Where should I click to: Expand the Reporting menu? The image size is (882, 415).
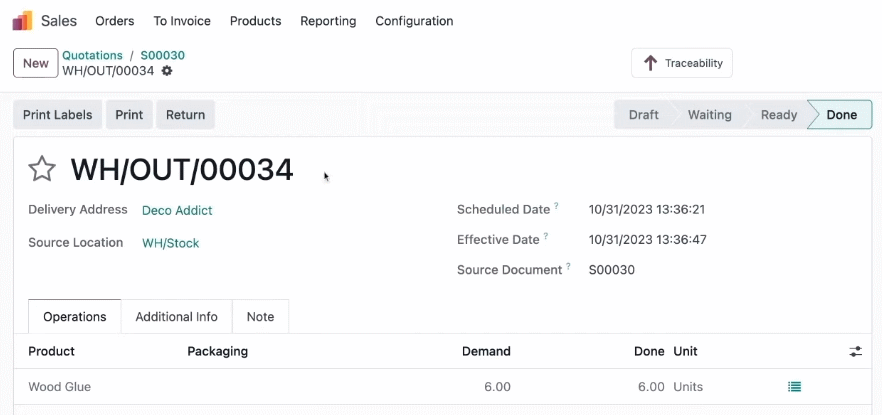(328, 21)
